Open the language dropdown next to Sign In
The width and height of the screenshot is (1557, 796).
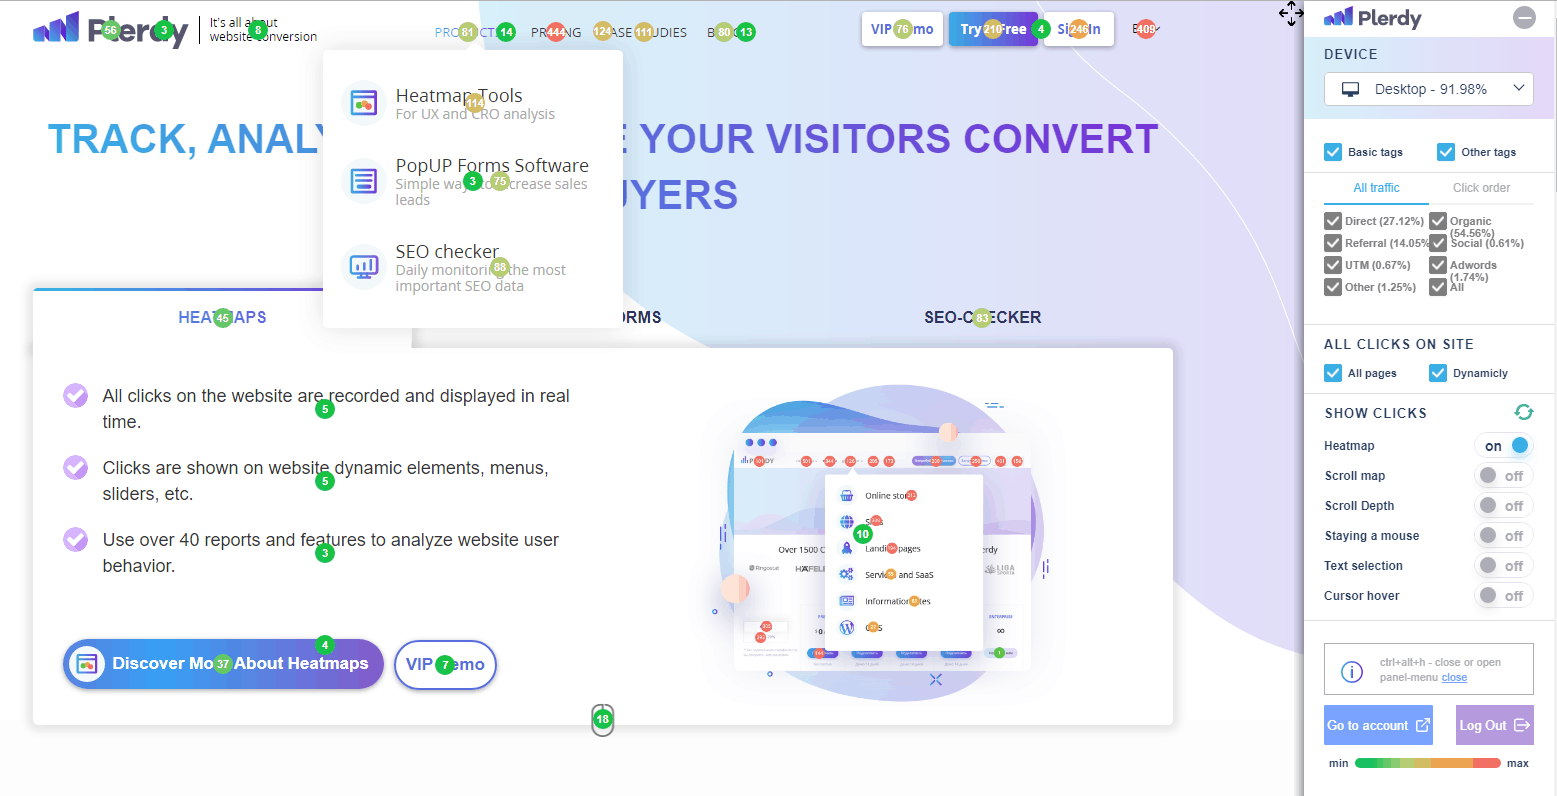pyautogui.click(x=1146, y=29)
